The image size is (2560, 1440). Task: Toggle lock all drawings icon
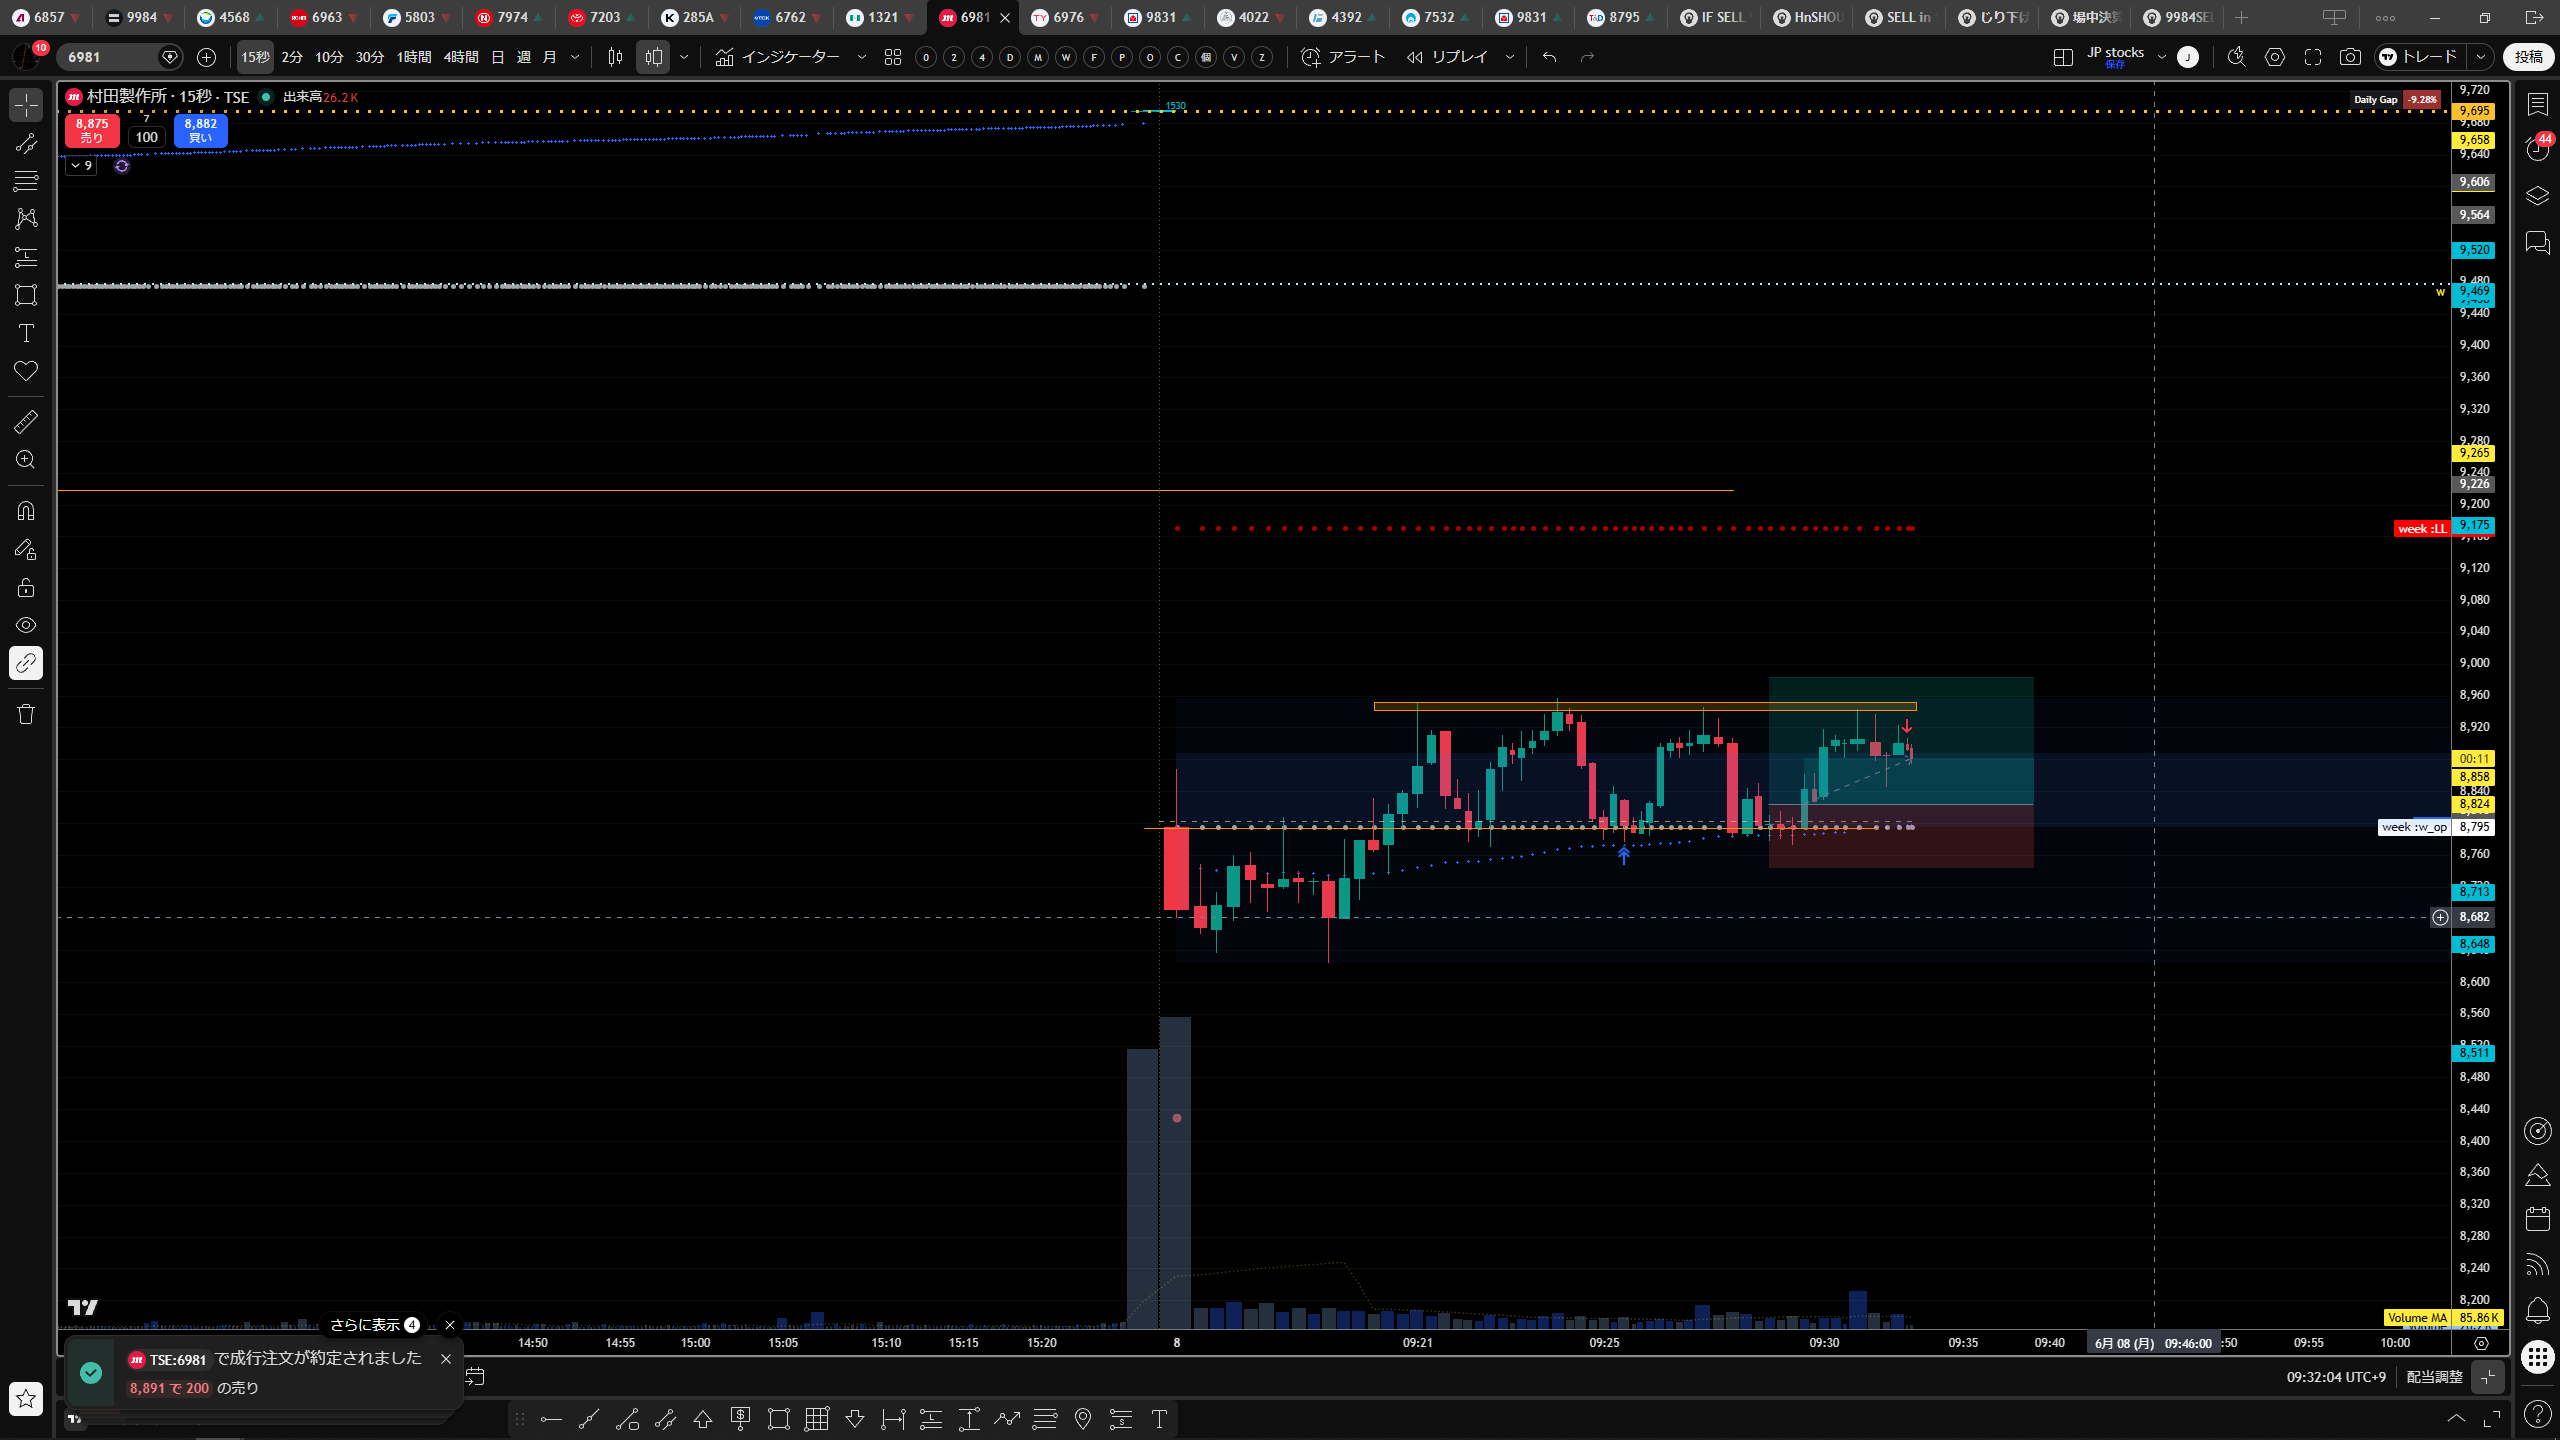click(26, 587)
